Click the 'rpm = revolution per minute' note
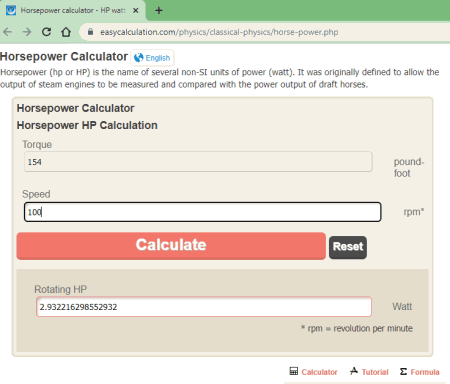This screenshot has height=384, width=450. 357,328
